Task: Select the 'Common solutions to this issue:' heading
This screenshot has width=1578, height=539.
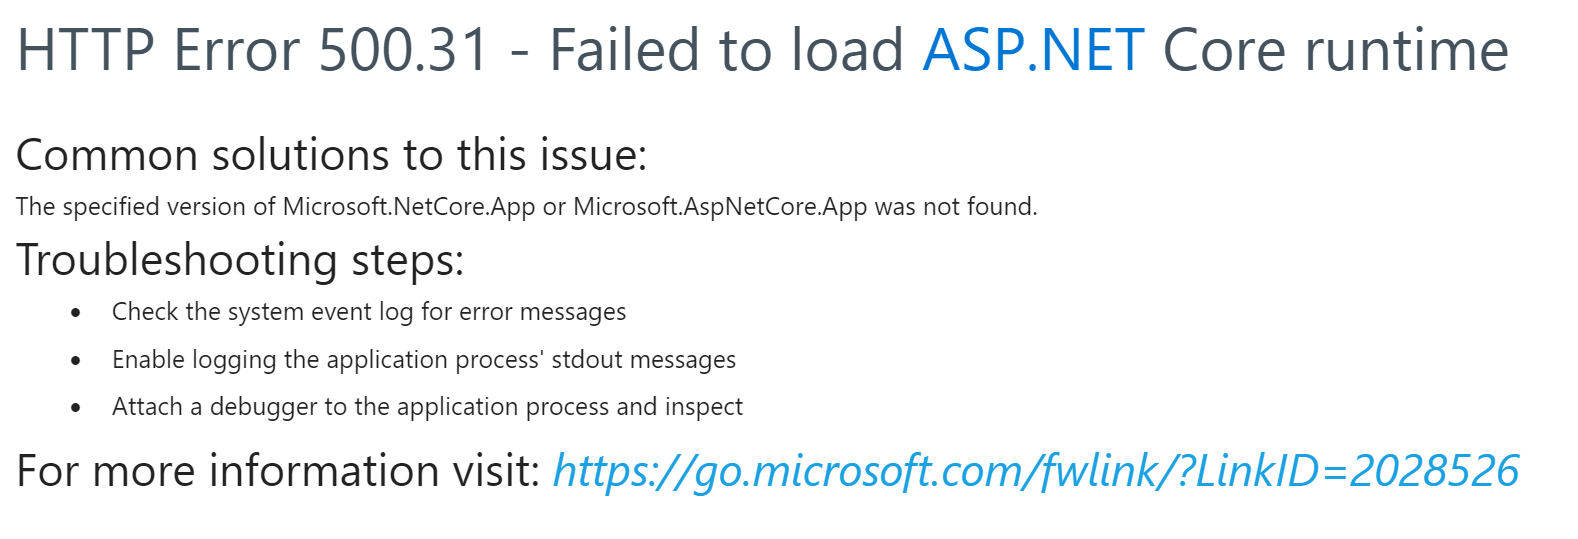Action: [x=332, y=156]
